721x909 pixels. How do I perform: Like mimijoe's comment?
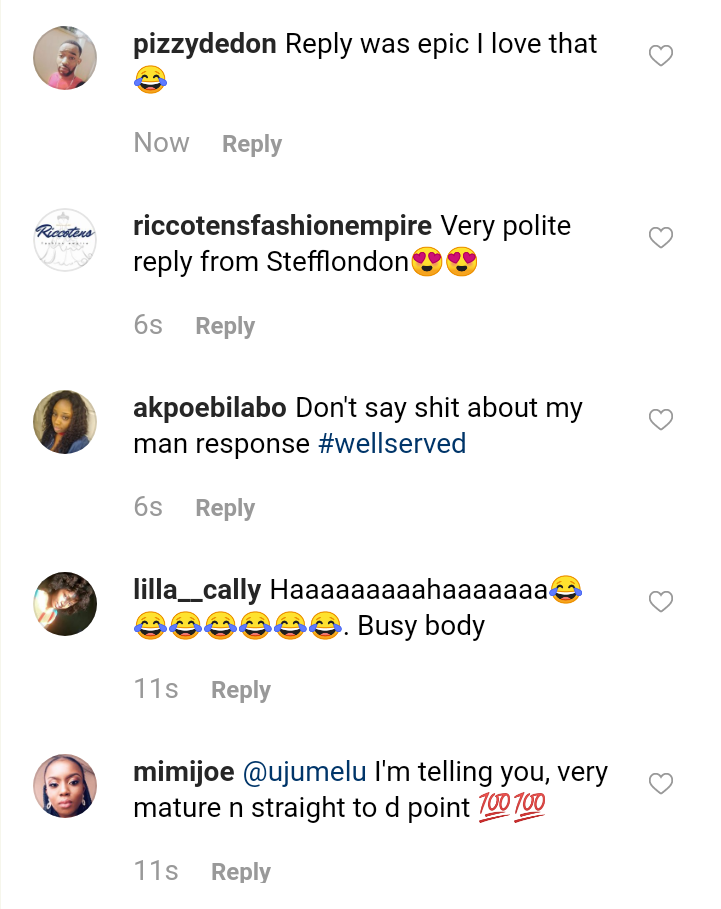tap(661, 784)
